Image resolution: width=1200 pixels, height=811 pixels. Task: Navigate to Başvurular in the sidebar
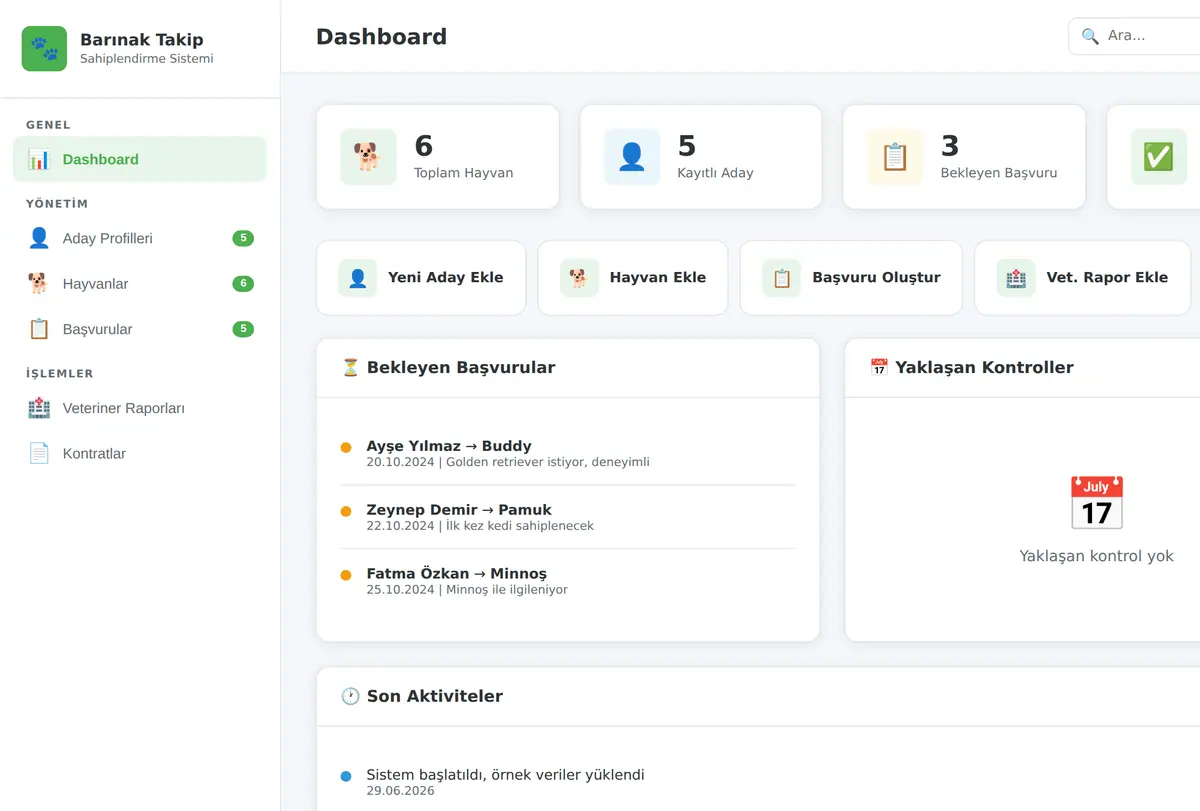(140, 329)
